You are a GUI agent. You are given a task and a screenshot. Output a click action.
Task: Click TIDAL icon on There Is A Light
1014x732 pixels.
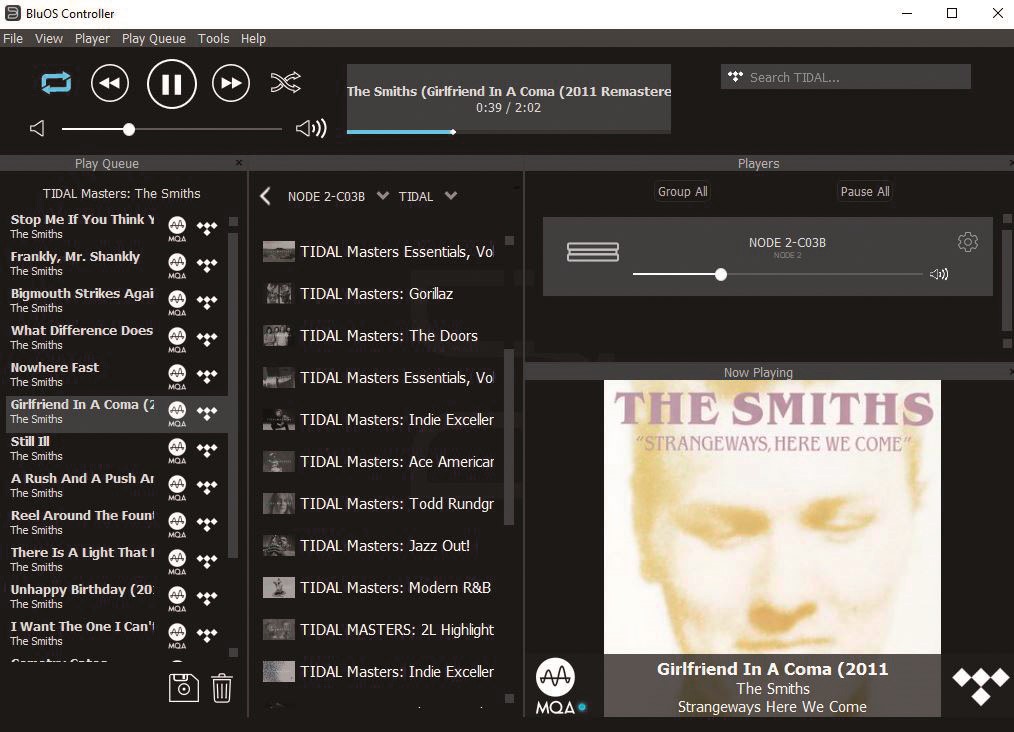click(x=207, y=560)
